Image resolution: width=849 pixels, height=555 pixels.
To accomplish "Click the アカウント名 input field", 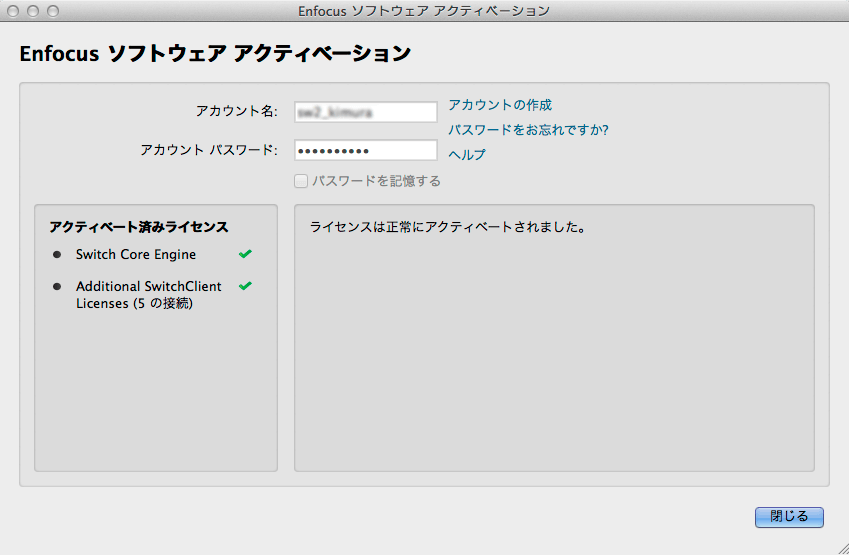I will pos(365,112).
